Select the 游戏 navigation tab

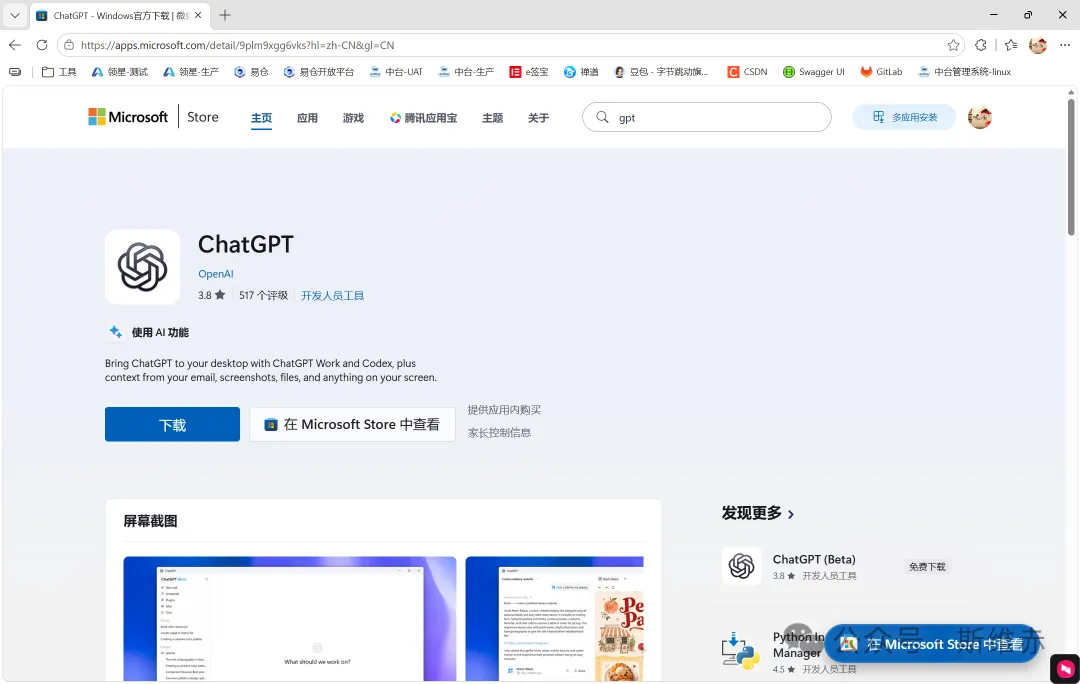tap(353, 118)
